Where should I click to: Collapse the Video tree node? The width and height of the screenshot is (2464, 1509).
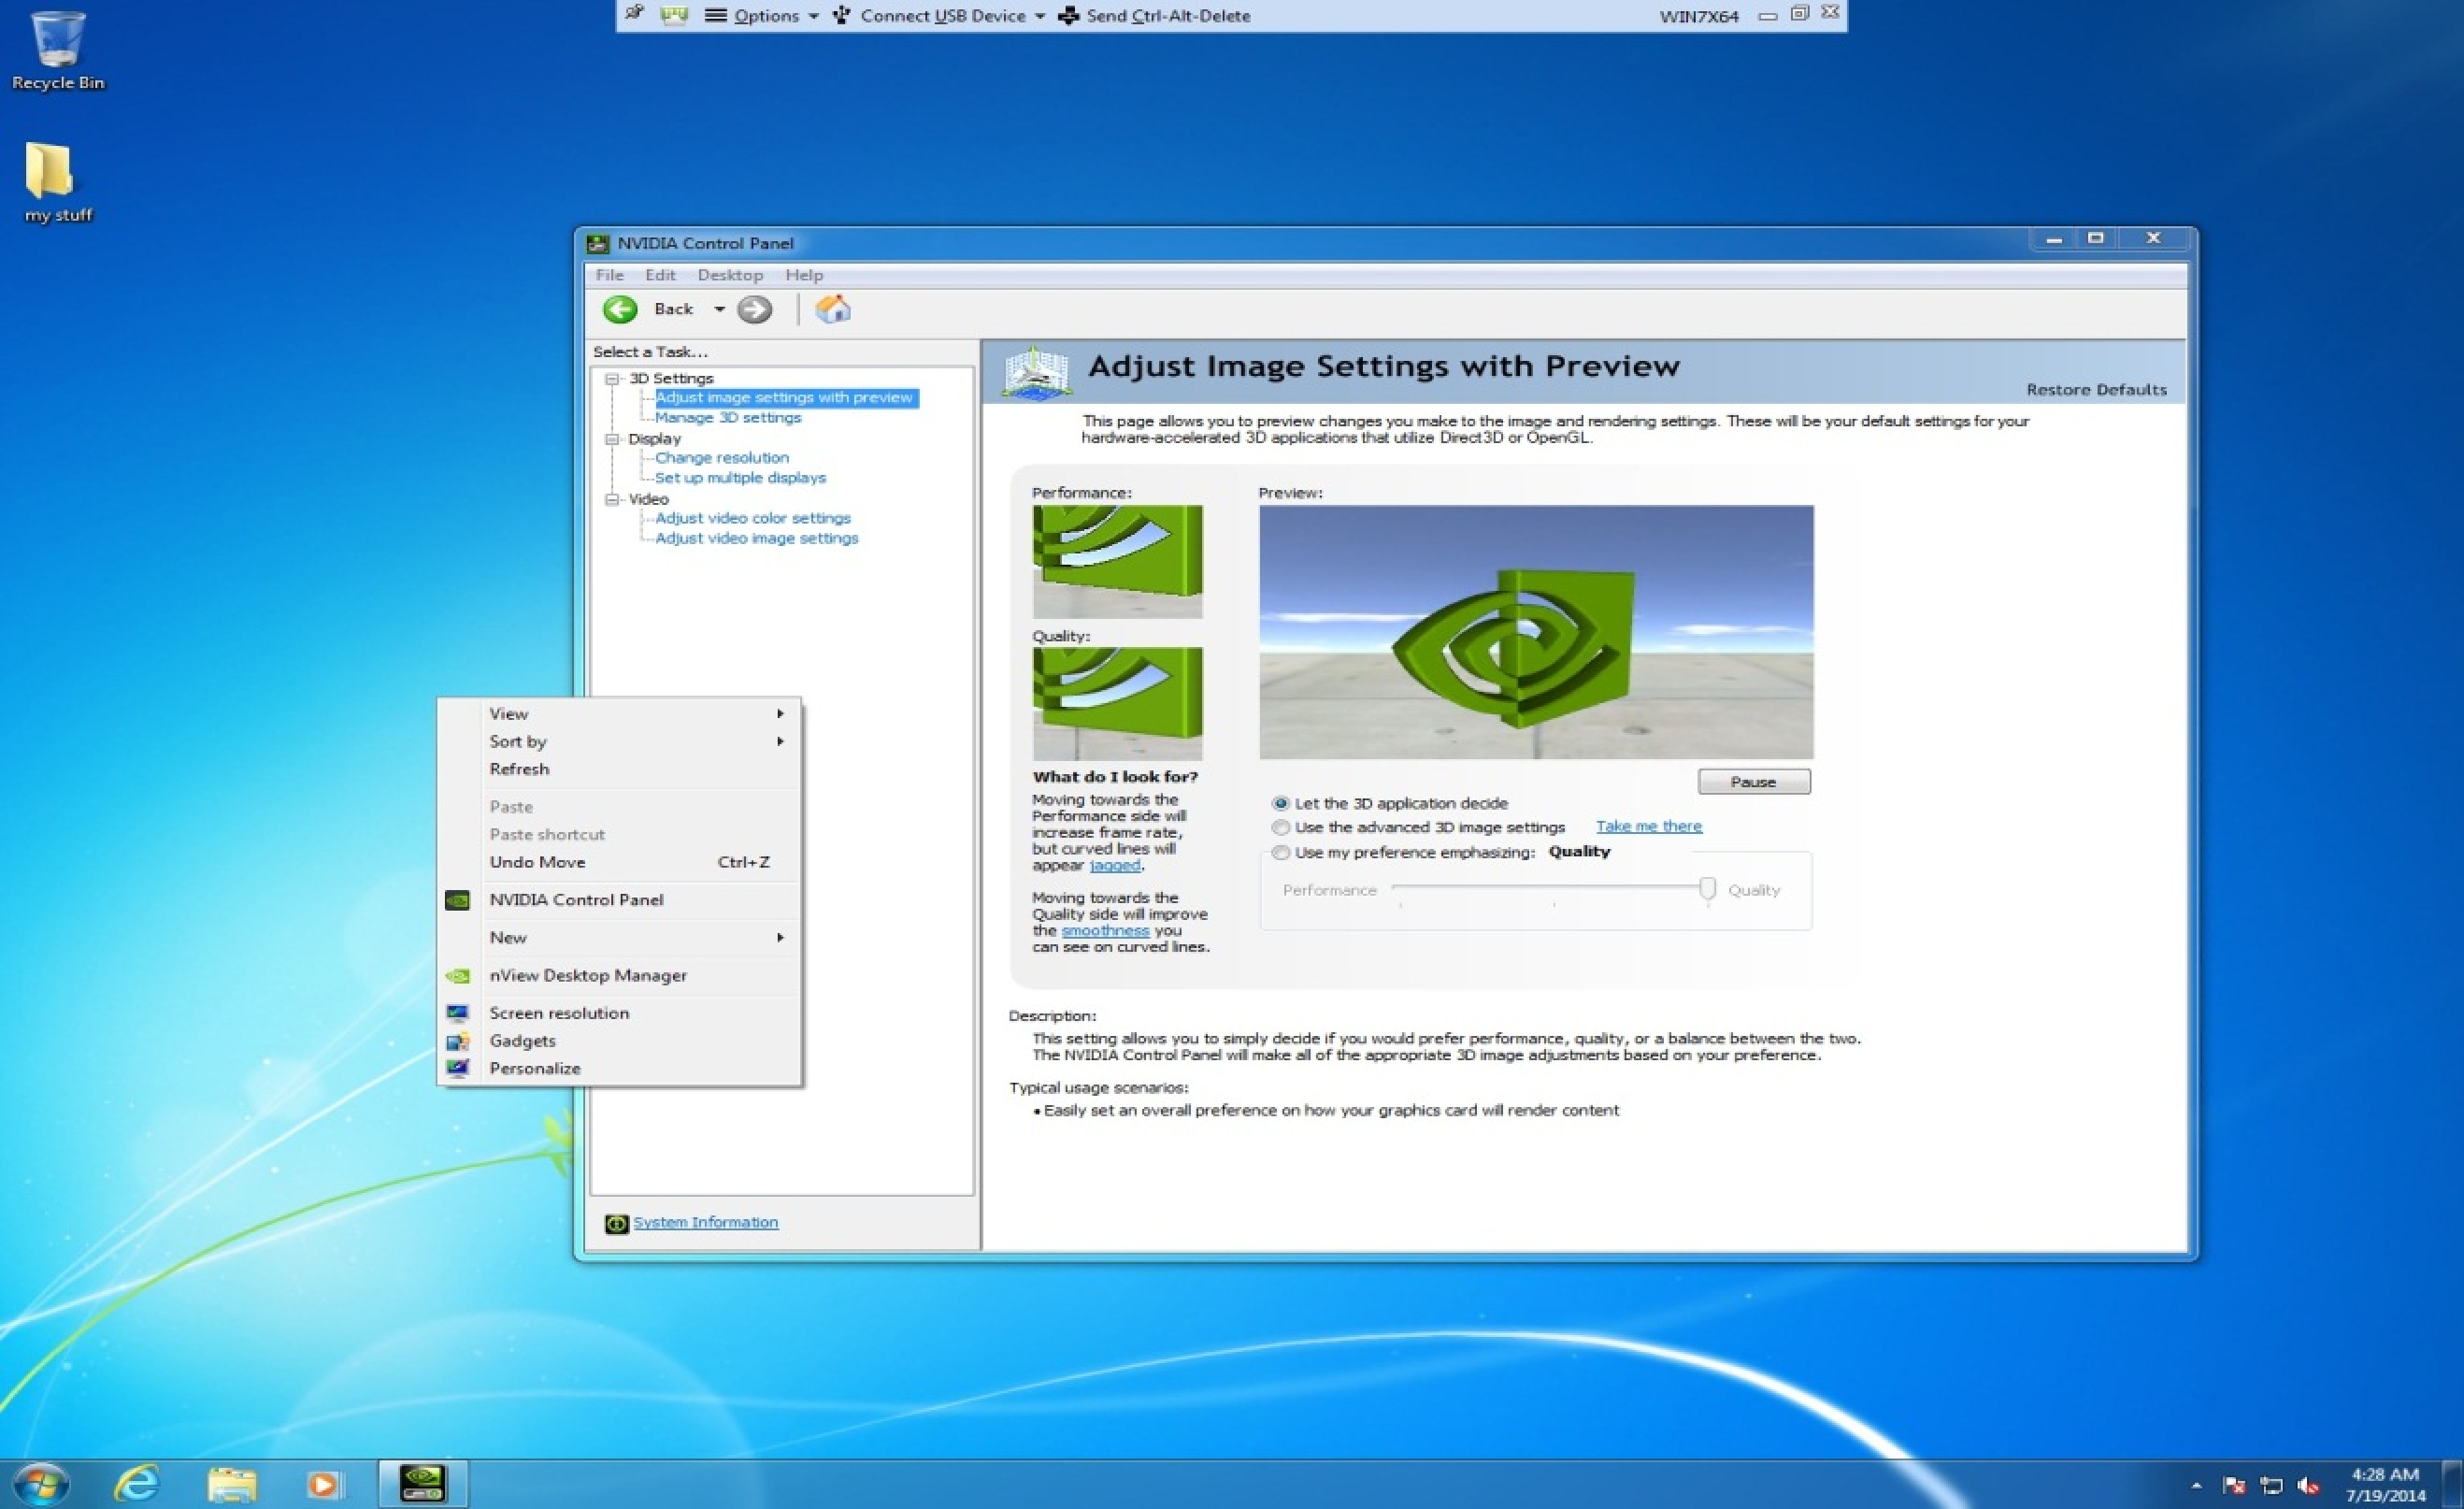tap(613, 499)
